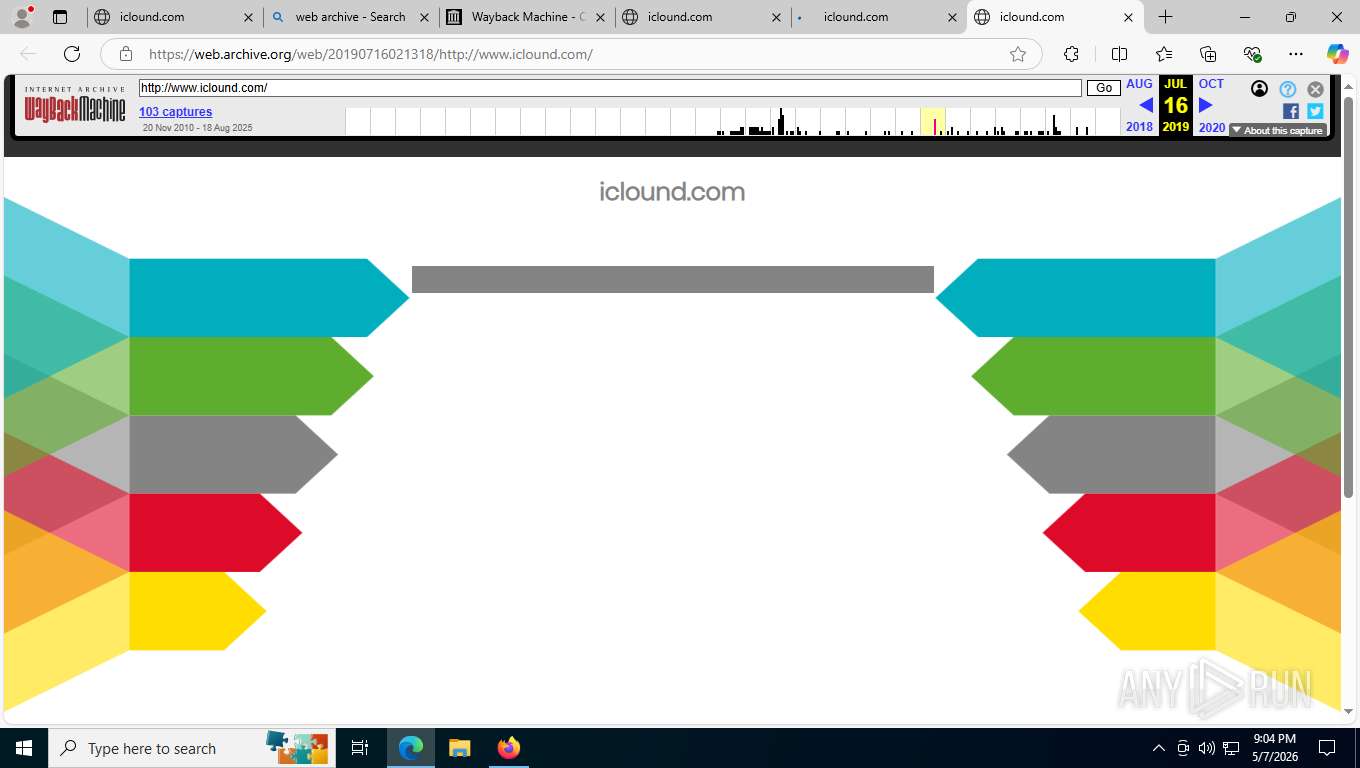The height and width of the screenshot is (768, 1360).
Task: Open Task View on taskbar
Action: 360,748
